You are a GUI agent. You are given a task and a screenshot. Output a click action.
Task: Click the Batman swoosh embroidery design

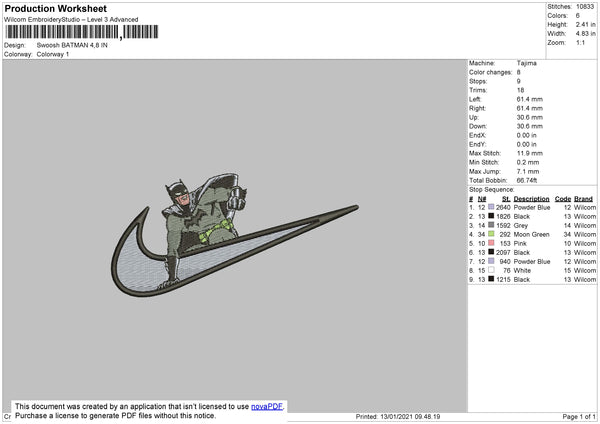[x=235, y=235]
